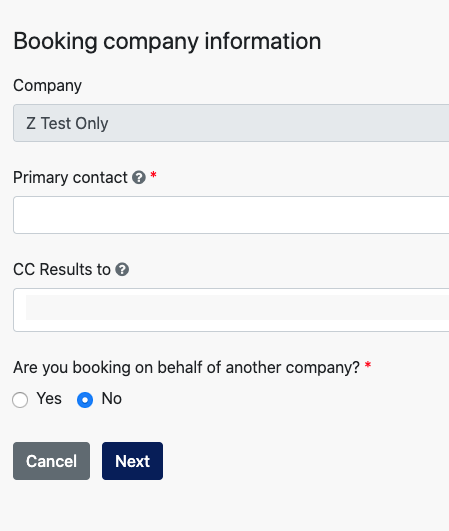The width and height of the screenshot is (449, 531).
Task: Click the "Primary contact" field label
Action: (x=70, y=178)
